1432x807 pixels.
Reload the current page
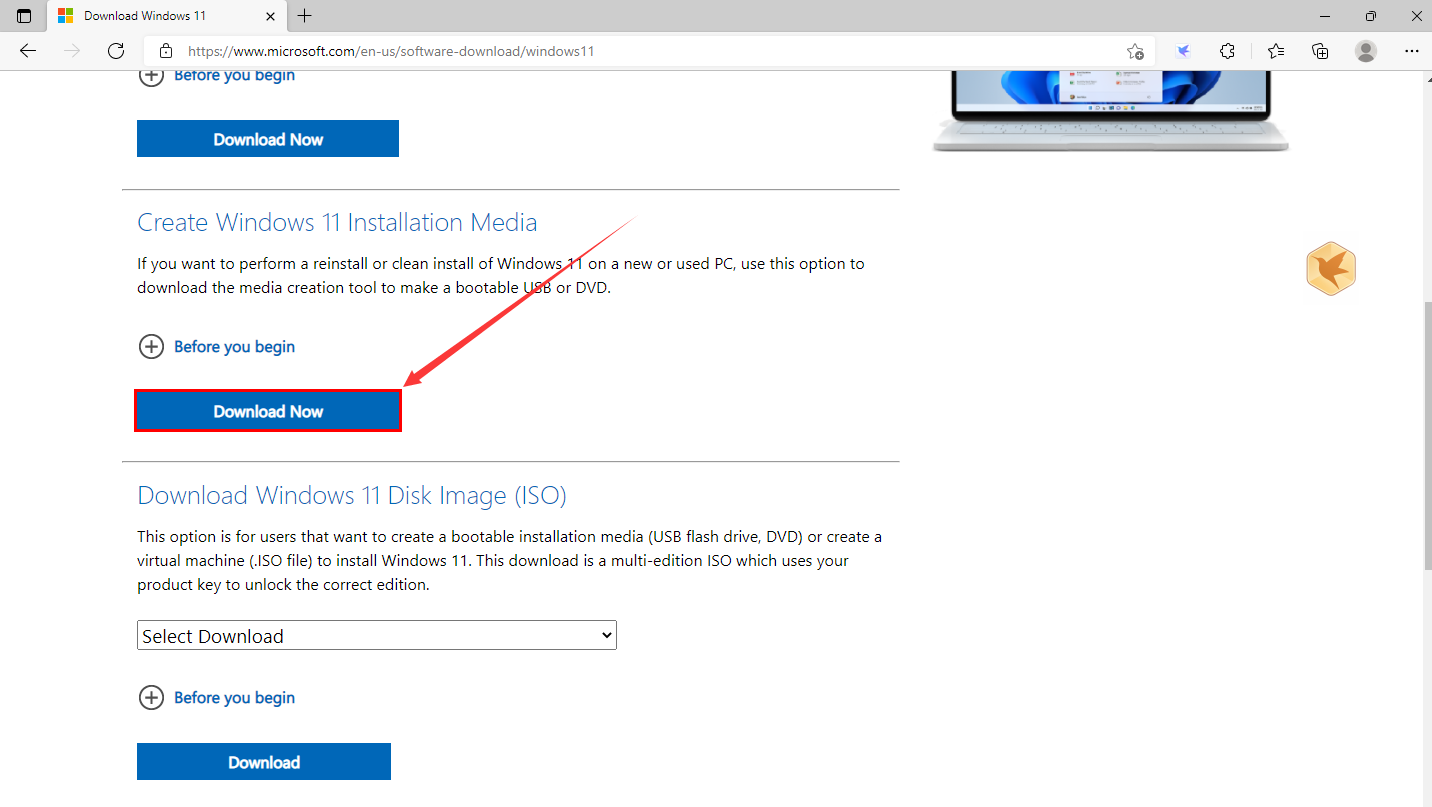tap(116, 51)
